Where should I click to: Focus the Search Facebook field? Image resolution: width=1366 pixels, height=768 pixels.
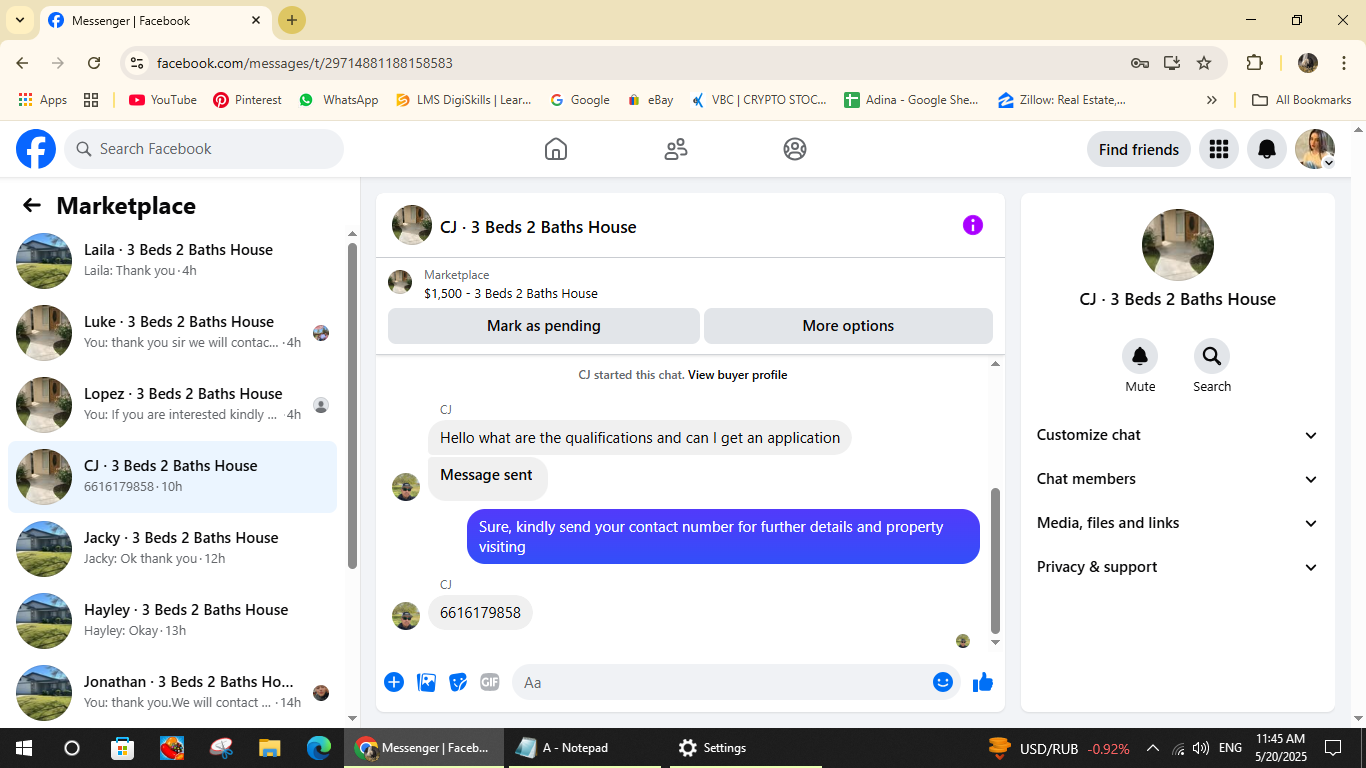[x=204, y=149]
